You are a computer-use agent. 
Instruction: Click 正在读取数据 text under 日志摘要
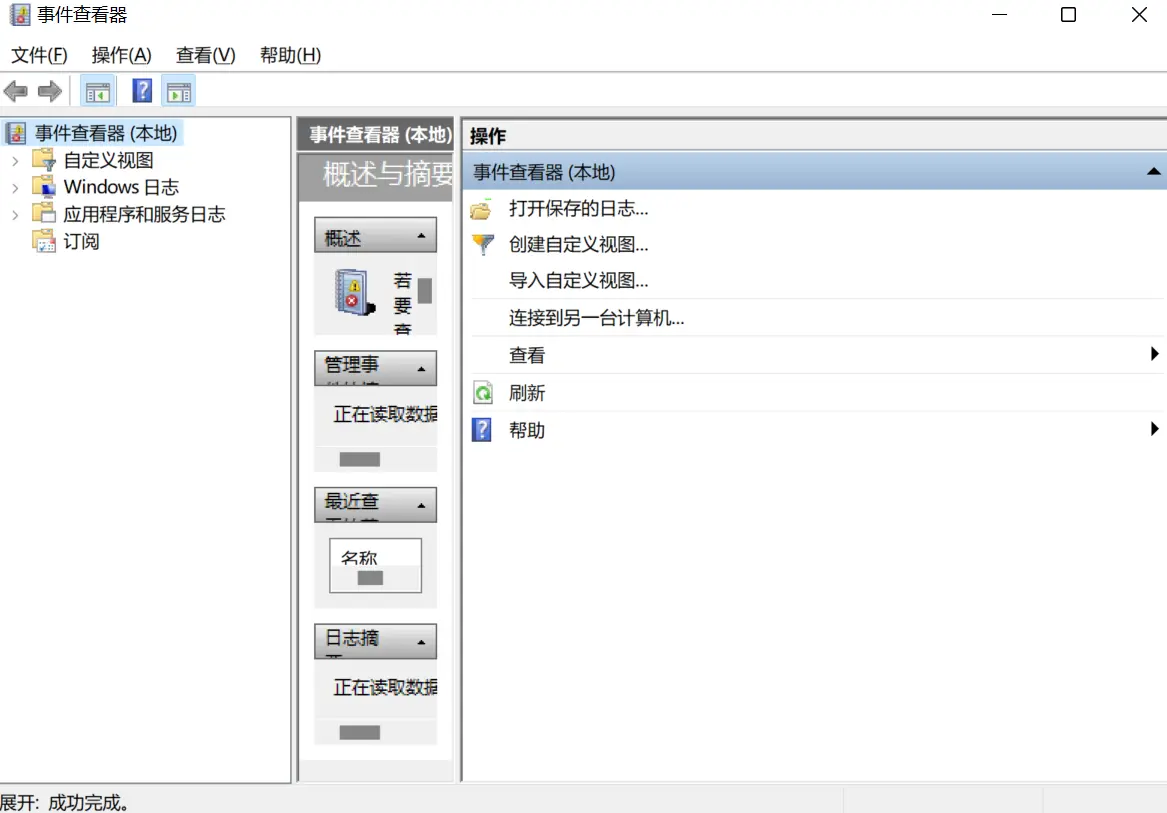386,687
